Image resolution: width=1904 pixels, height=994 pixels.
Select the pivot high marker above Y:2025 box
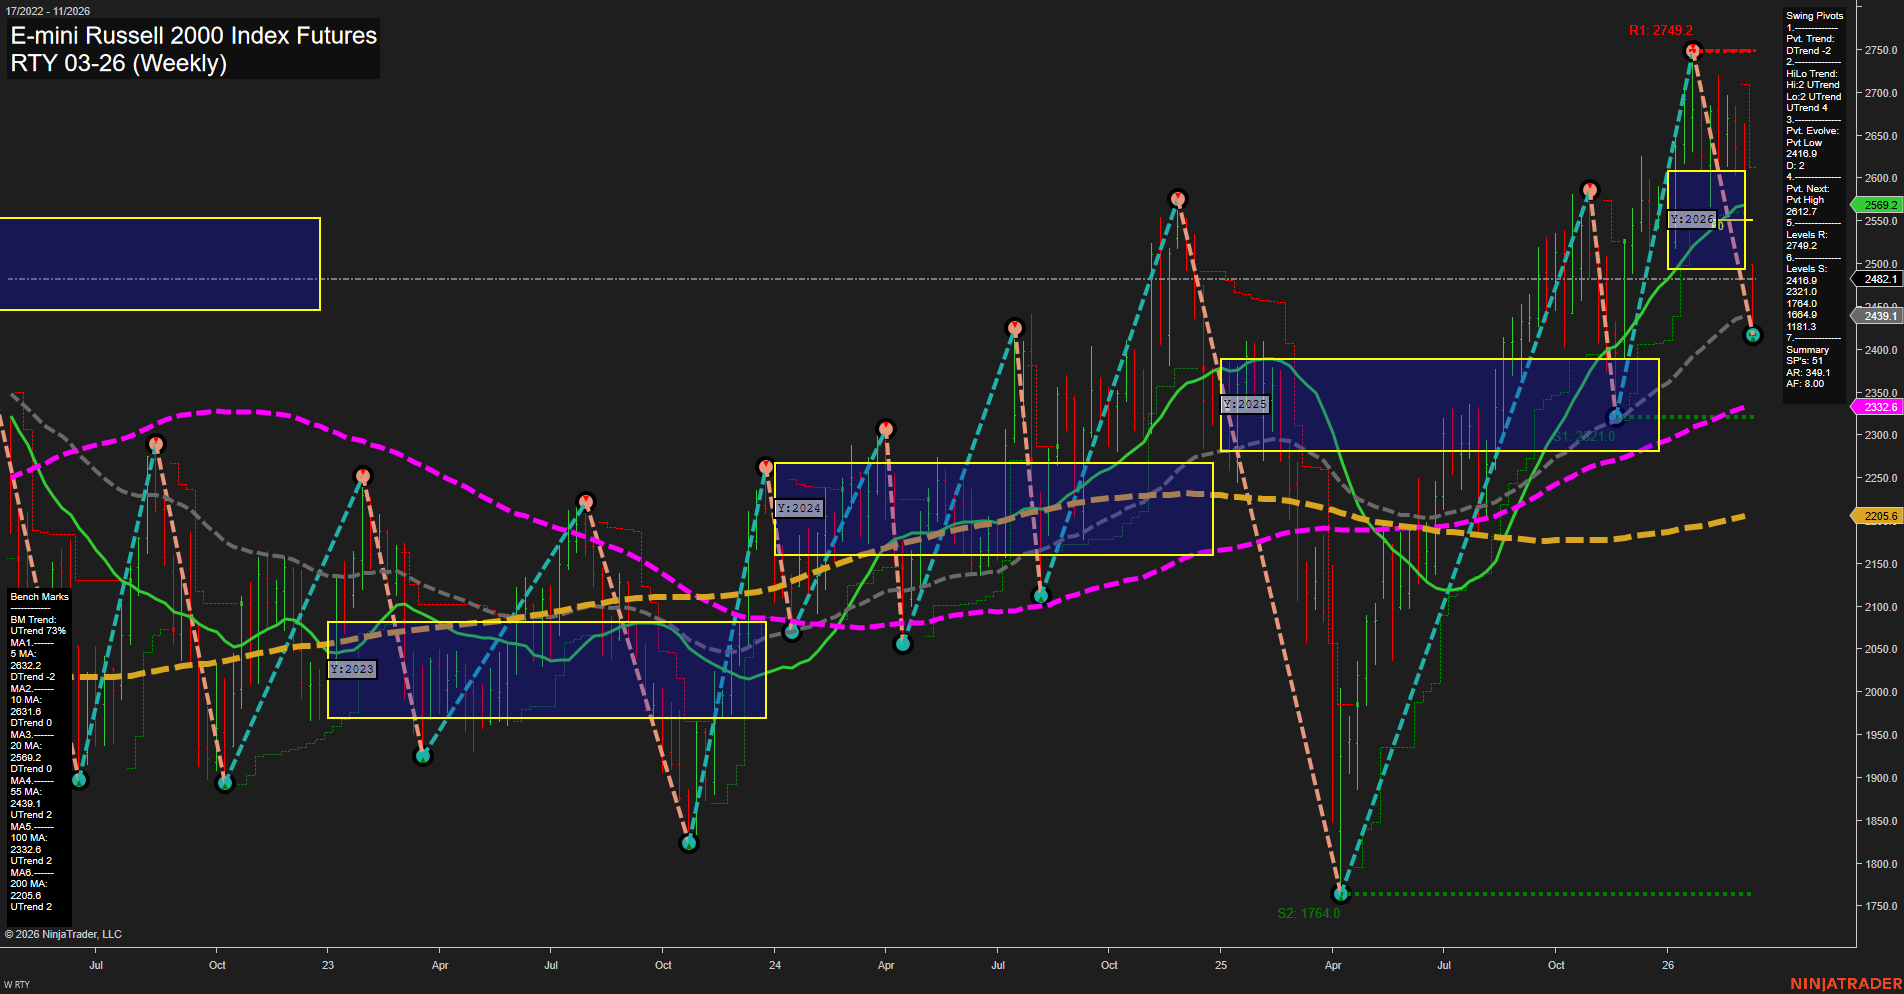pos(1589,189)
